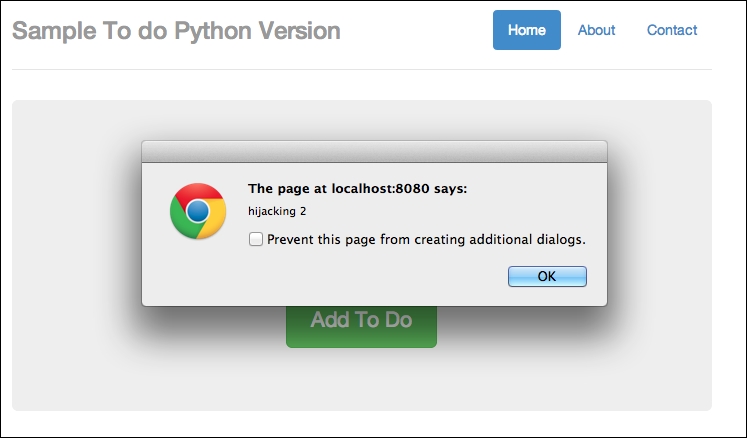Open the Contact page link
Viewport: 747px width, 438px height.
point(672,30)
